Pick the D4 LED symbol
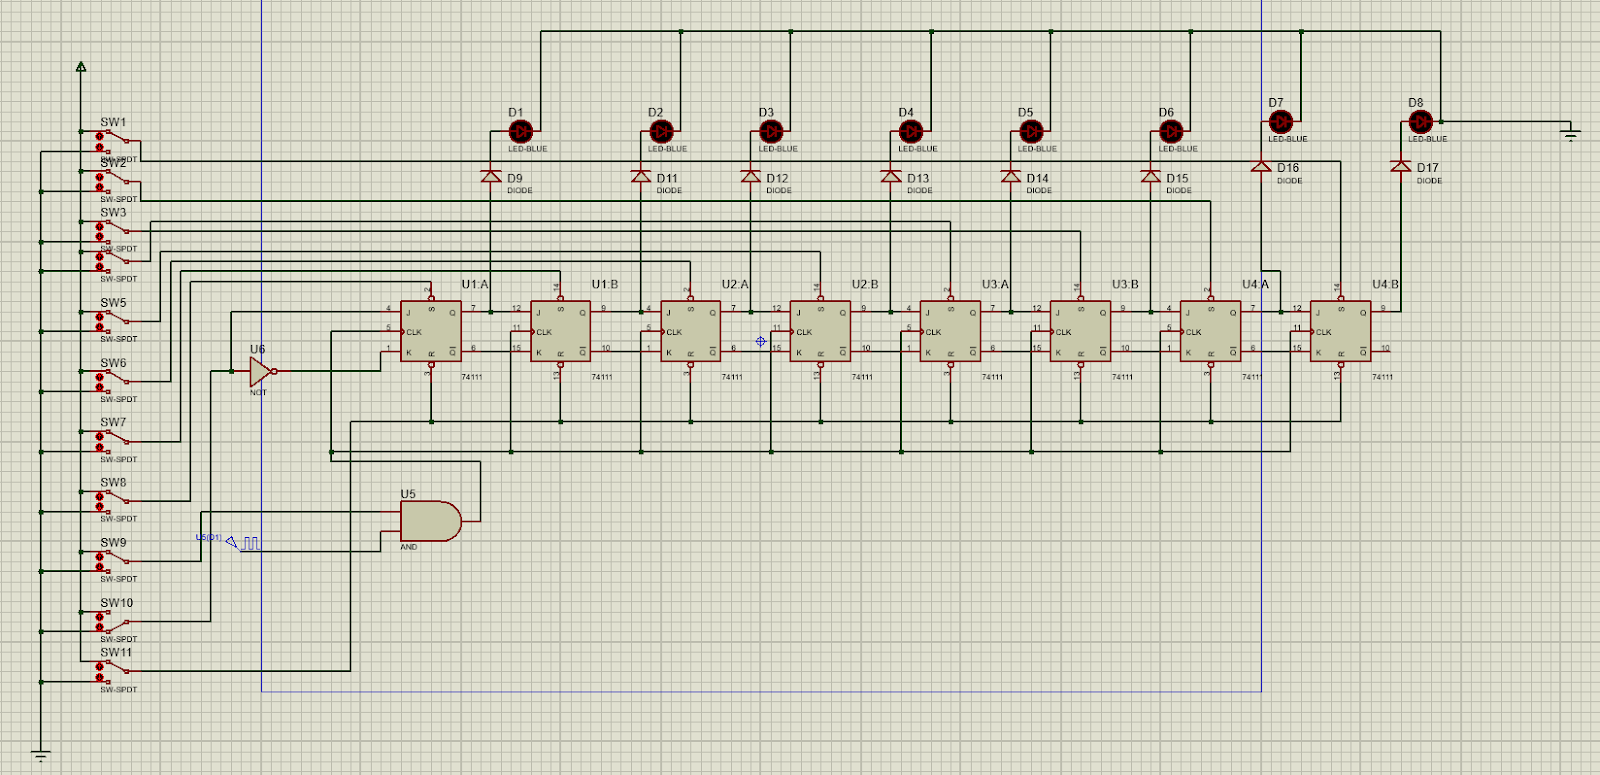 point(911,131)
